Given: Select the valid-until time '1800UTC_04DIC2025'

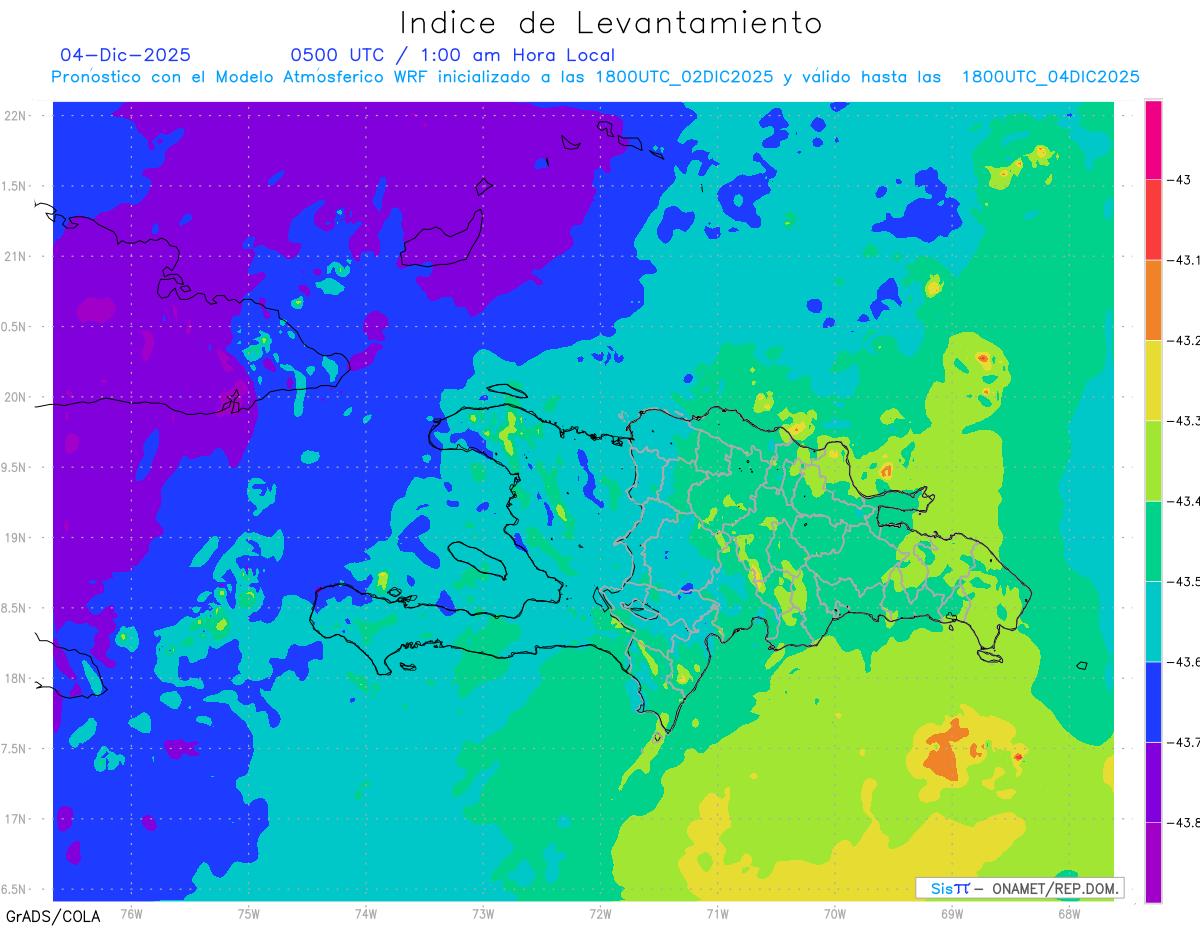Looking at the screenshot, I should pyautogui.click(x=1051, y=77).
